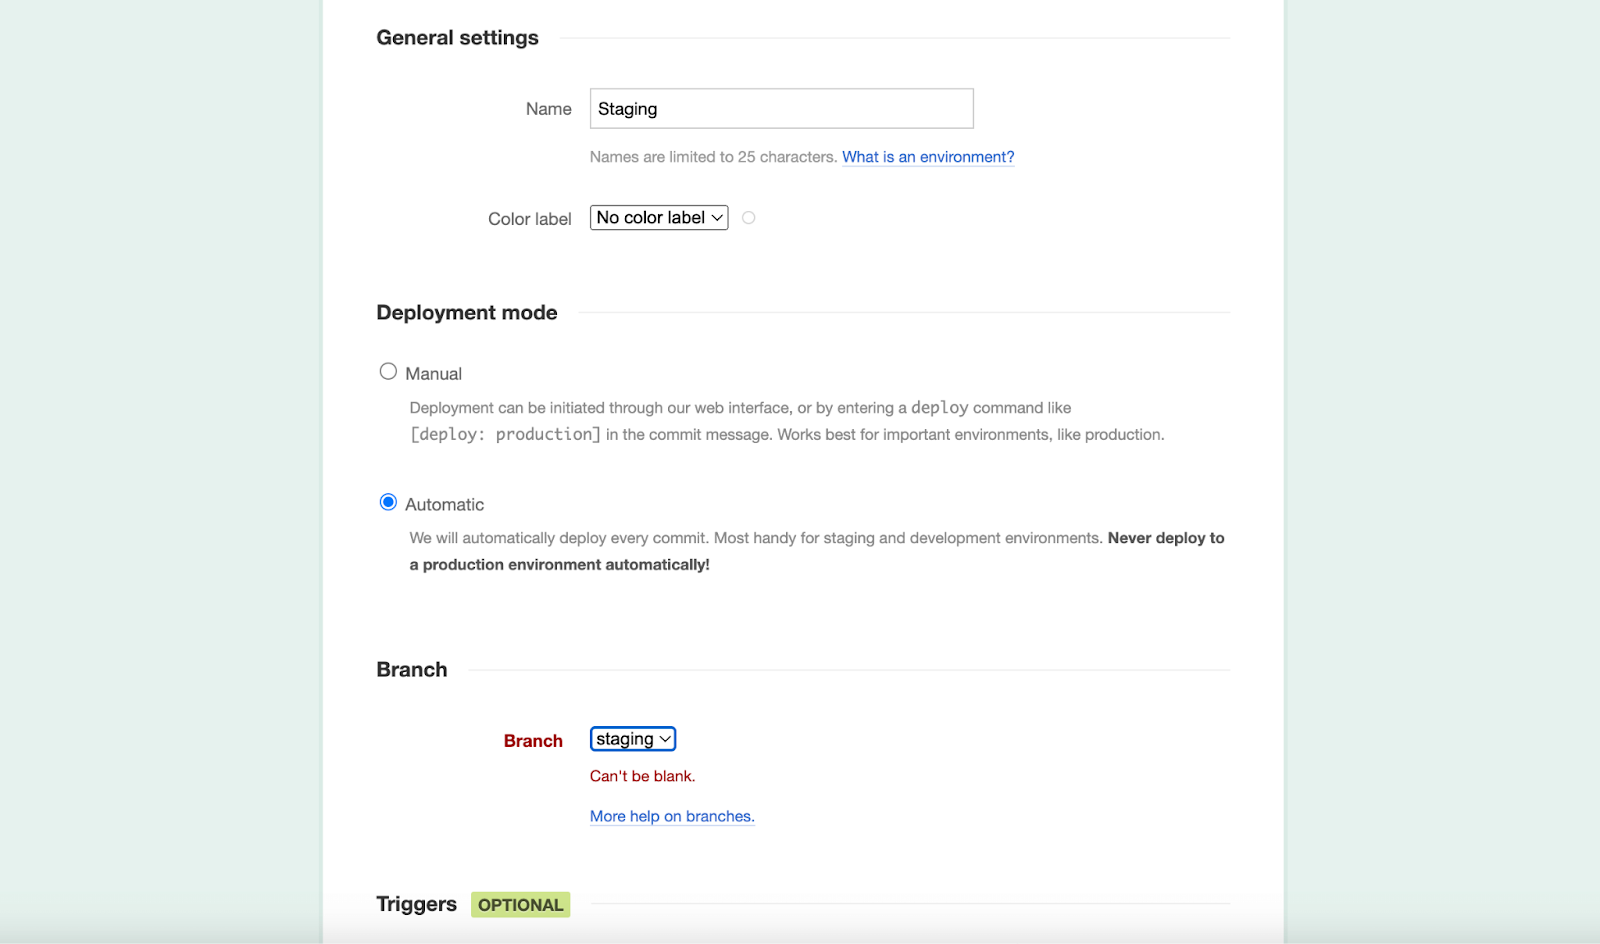Click the Name field label
This screenshot has width=1600, height=944.
(549, 109)
